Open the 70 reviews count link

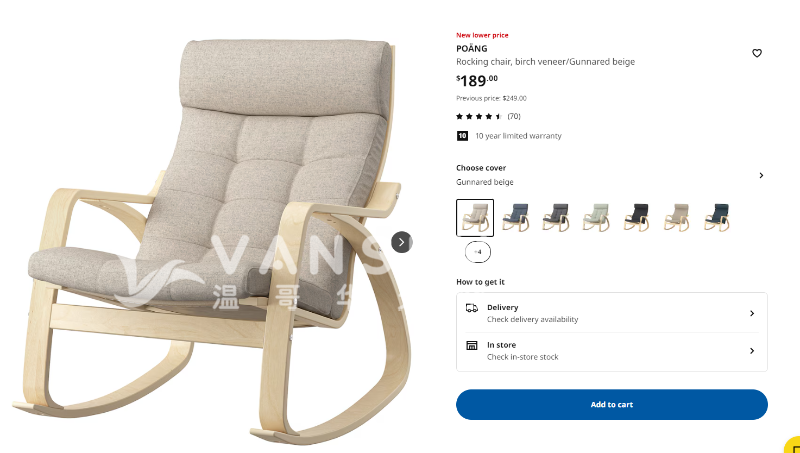click(514, 116)
